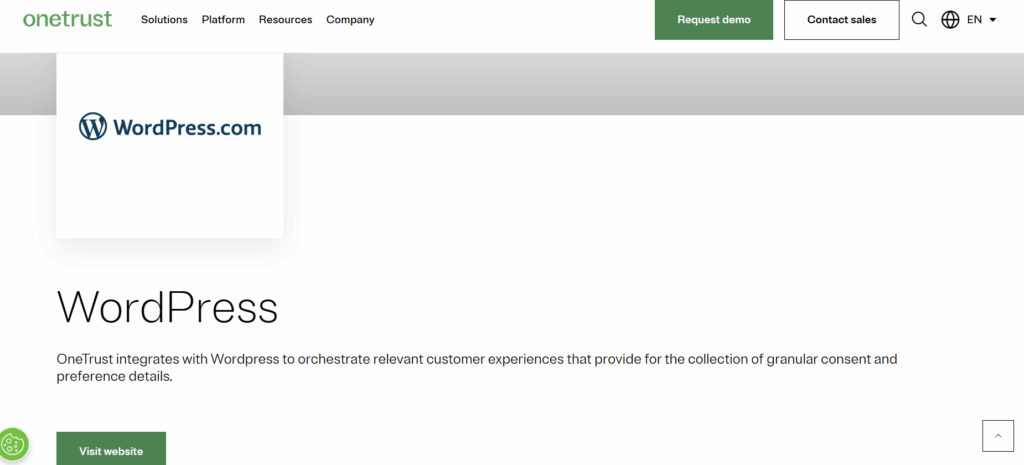Click the globe language icon
The width and height of the screenshot is (1024, 465).
click(950, 20)
